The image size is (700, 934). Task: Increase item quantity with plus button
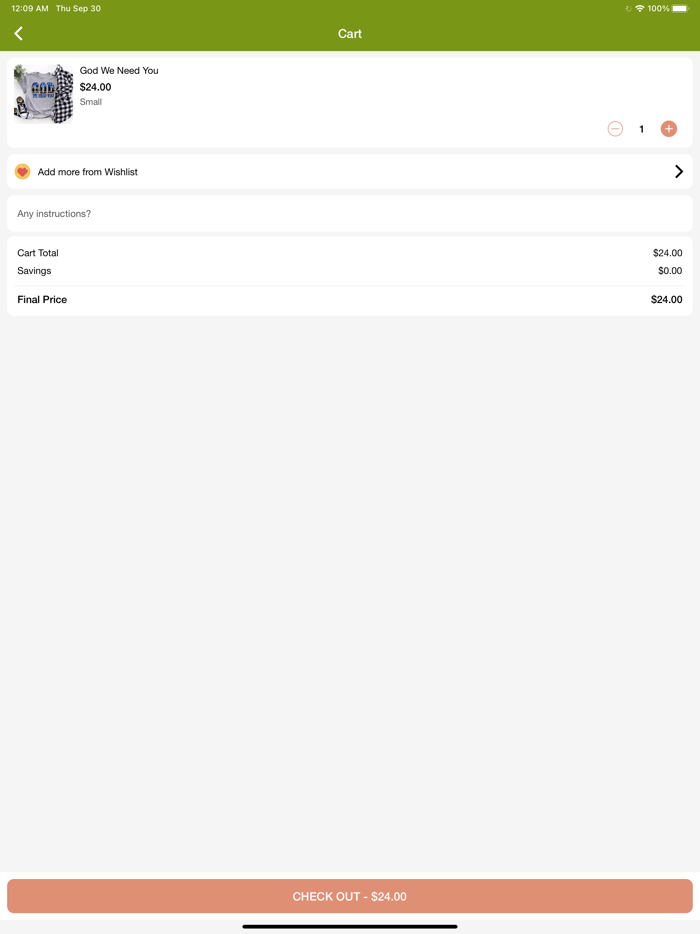pyautogui.click(x=669, y=129)
